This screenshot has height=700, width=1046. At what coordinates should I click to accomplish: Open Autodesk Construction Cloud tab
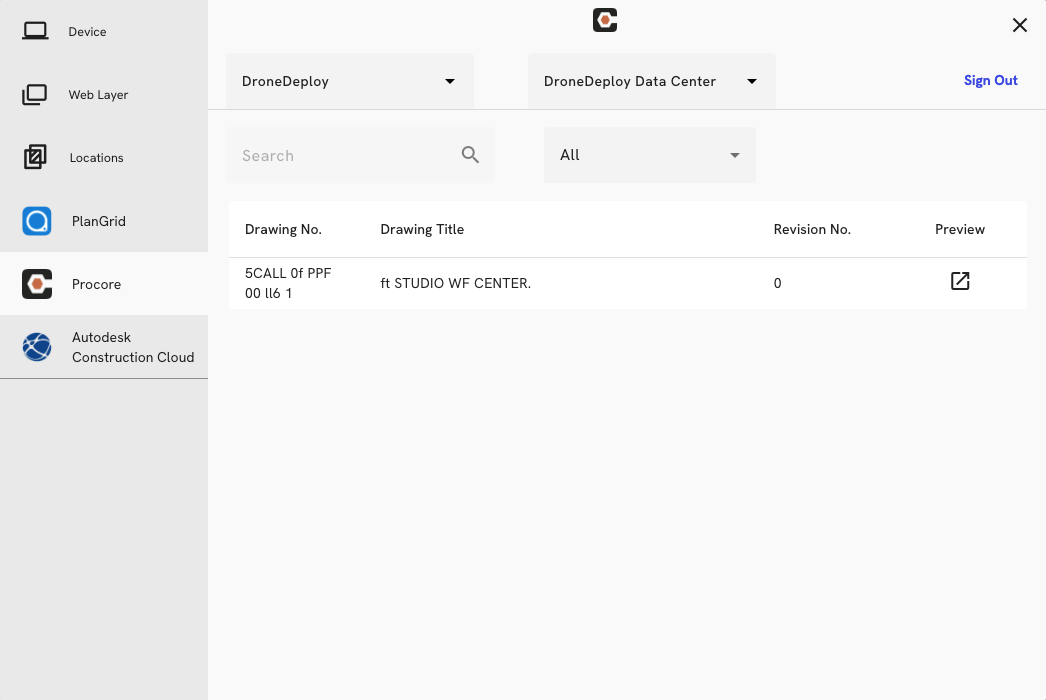click(104, 347)
